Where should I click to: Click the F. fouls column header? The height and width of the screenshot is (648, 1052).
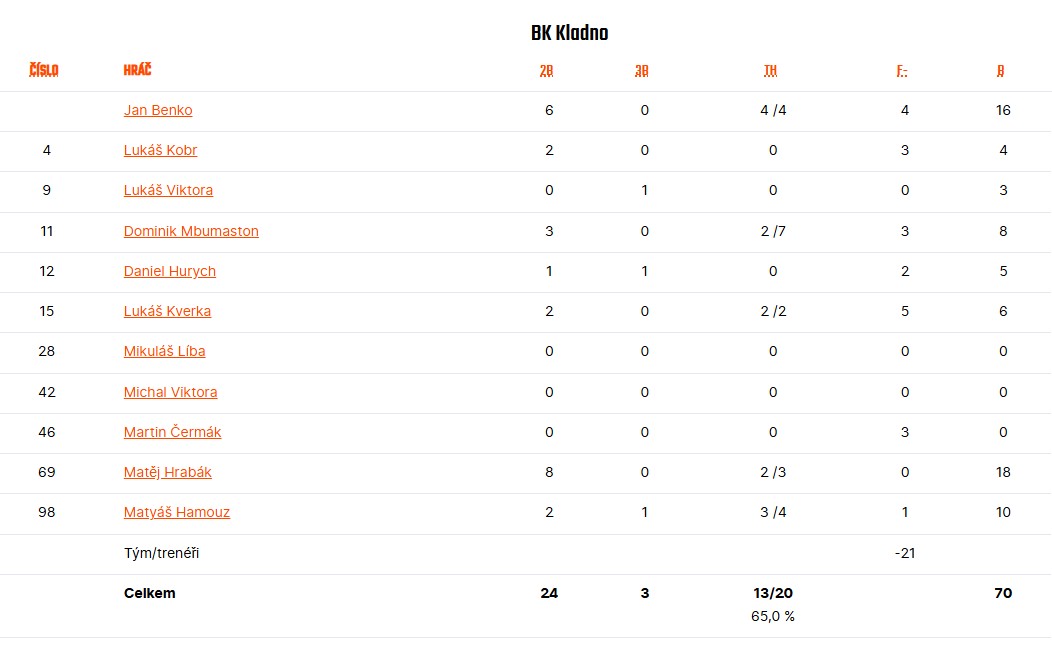click(x=902, y=71)
